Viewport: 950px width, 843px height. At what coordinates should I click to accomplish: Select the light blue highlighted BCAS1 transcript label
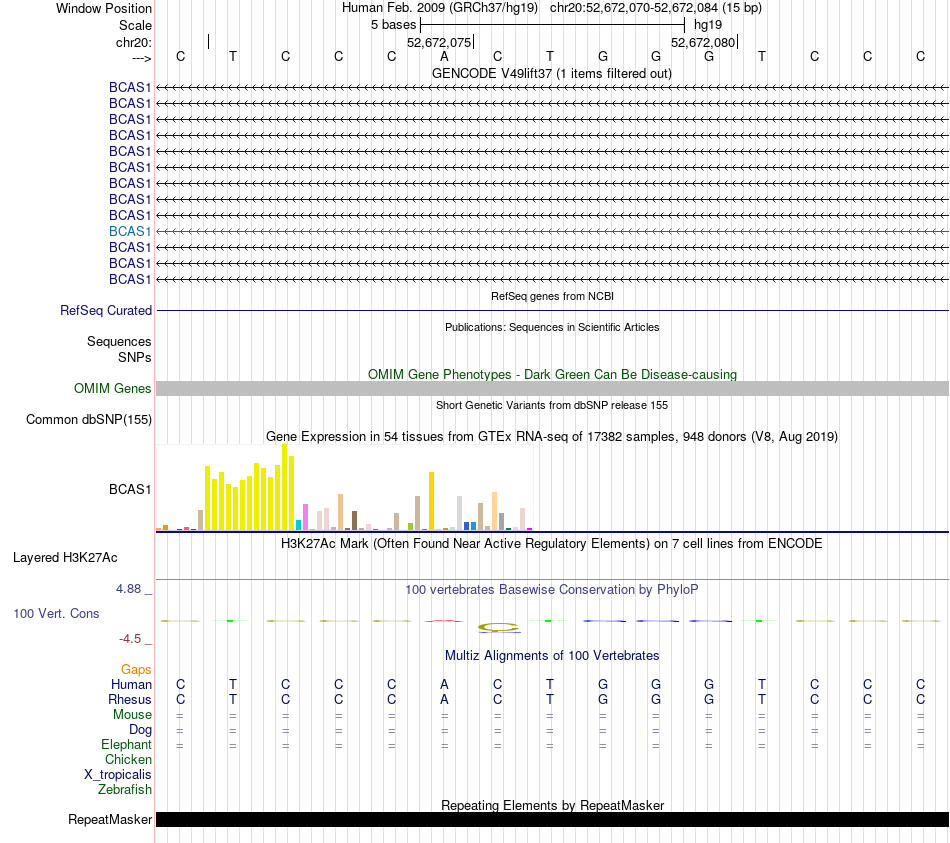click(x=130, y=232)
